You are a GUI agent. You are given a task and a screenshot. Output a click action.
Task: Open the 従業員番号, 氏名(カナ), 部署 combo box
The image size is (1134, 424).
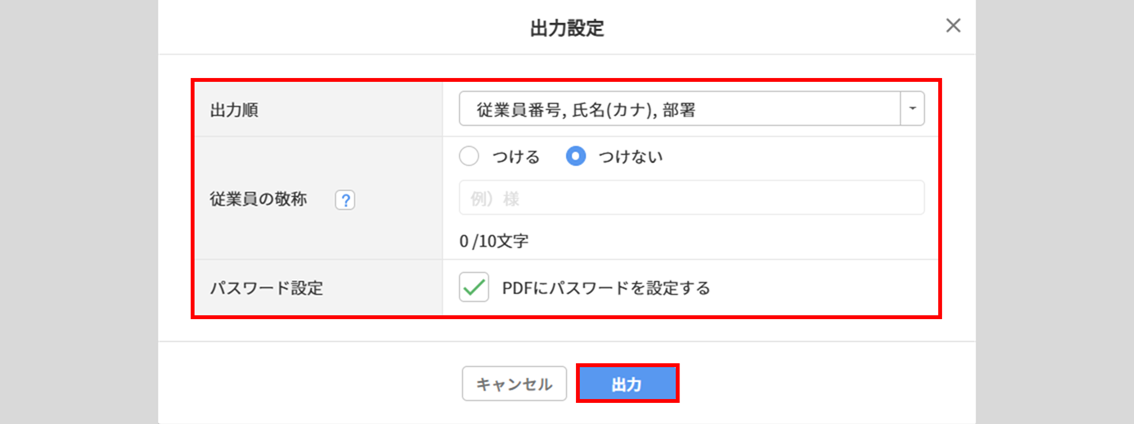(x=680, y=109)
